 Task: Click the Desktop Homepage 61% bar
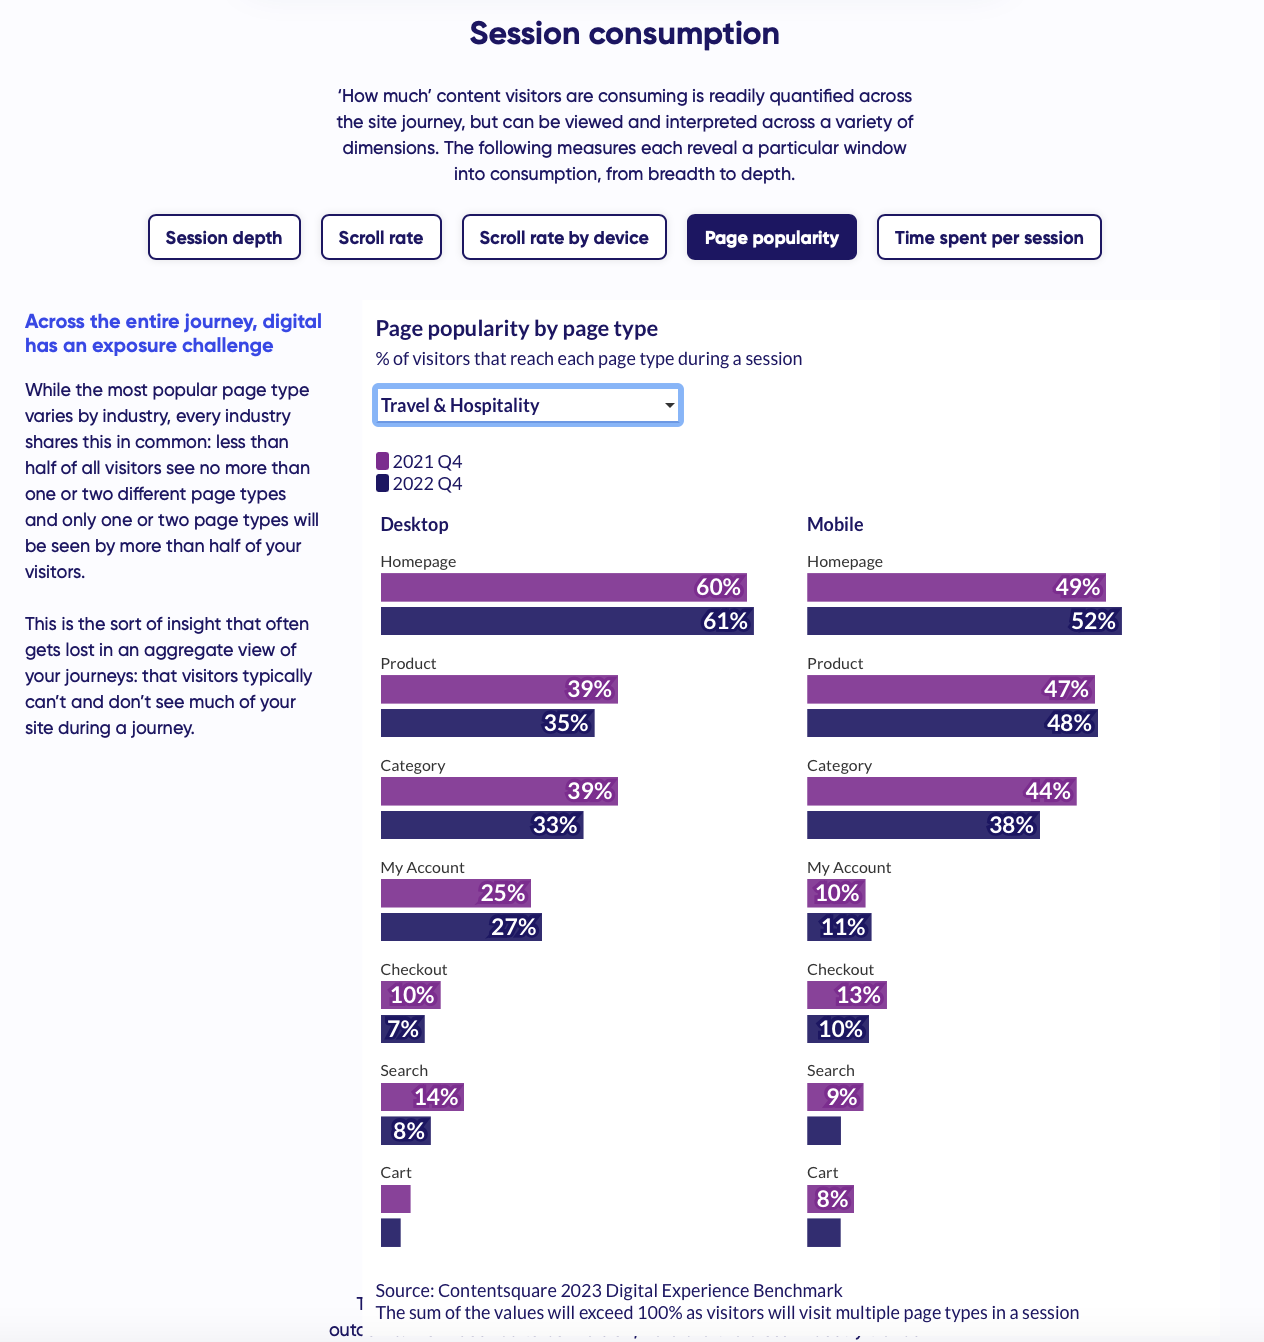click(566, 621)
